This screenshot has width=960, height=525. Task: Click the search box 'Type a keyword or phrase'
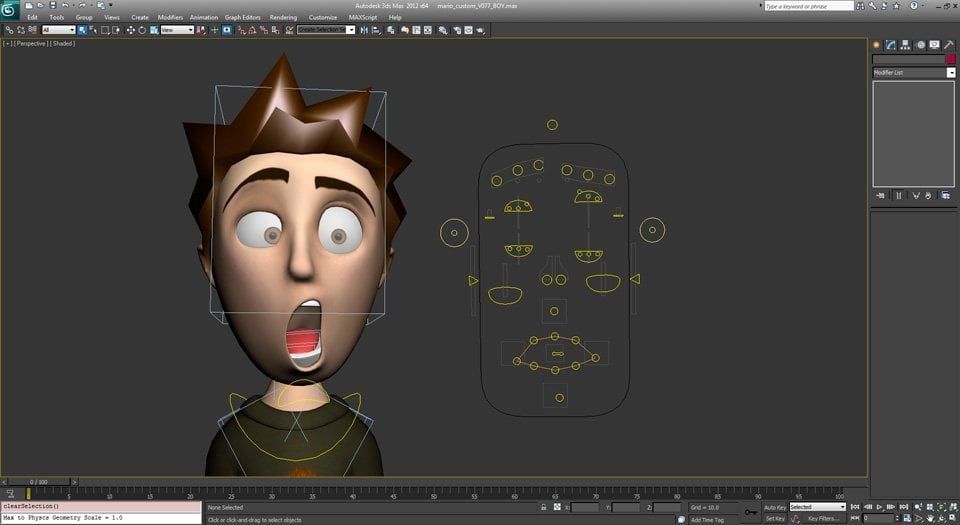[809, 6]
